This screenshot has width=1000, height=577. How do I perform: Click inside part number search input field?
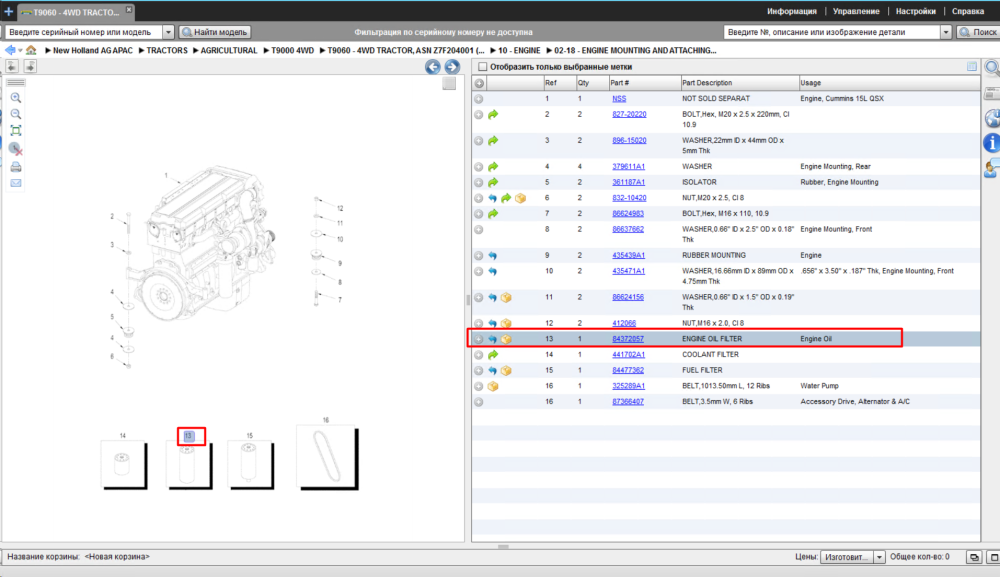click(832, 32)
